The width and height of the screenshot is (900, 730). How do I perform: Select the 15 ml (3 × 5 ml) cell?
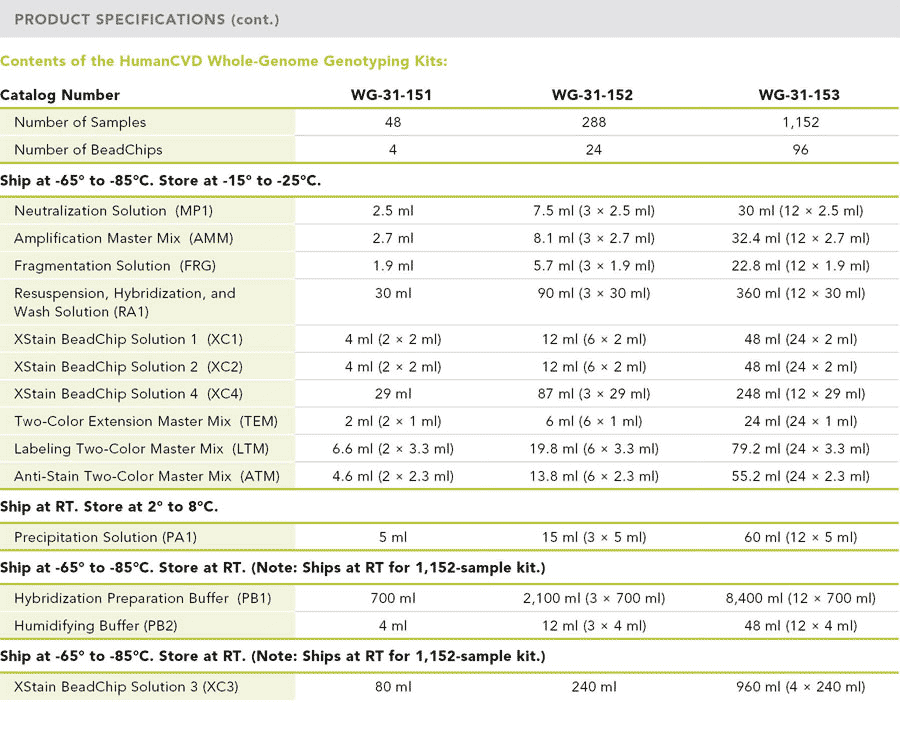593,537
